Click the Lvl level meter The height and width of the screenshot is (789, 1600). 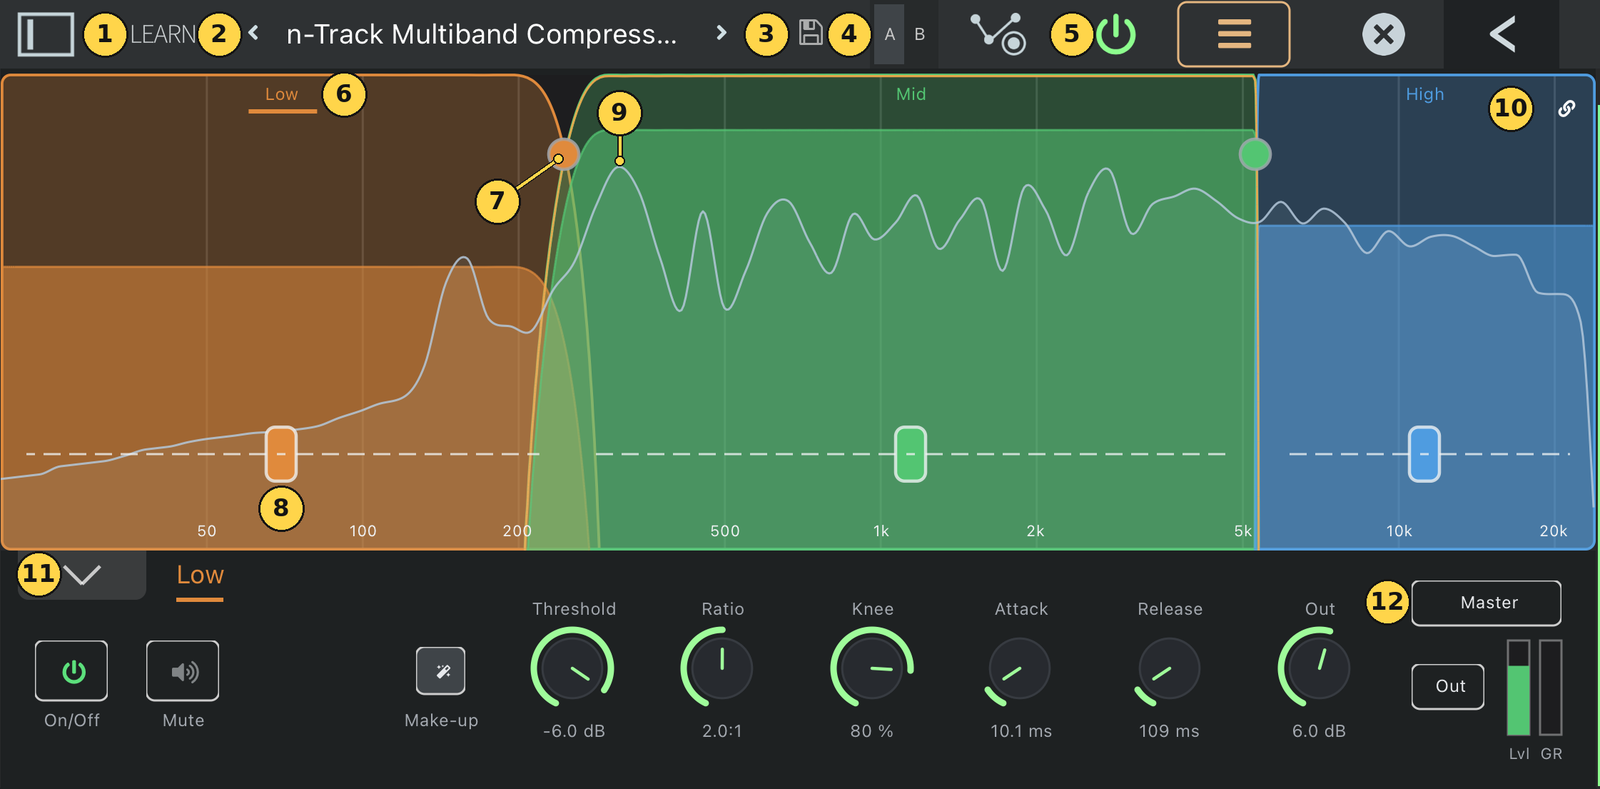tap(1518, 688)
